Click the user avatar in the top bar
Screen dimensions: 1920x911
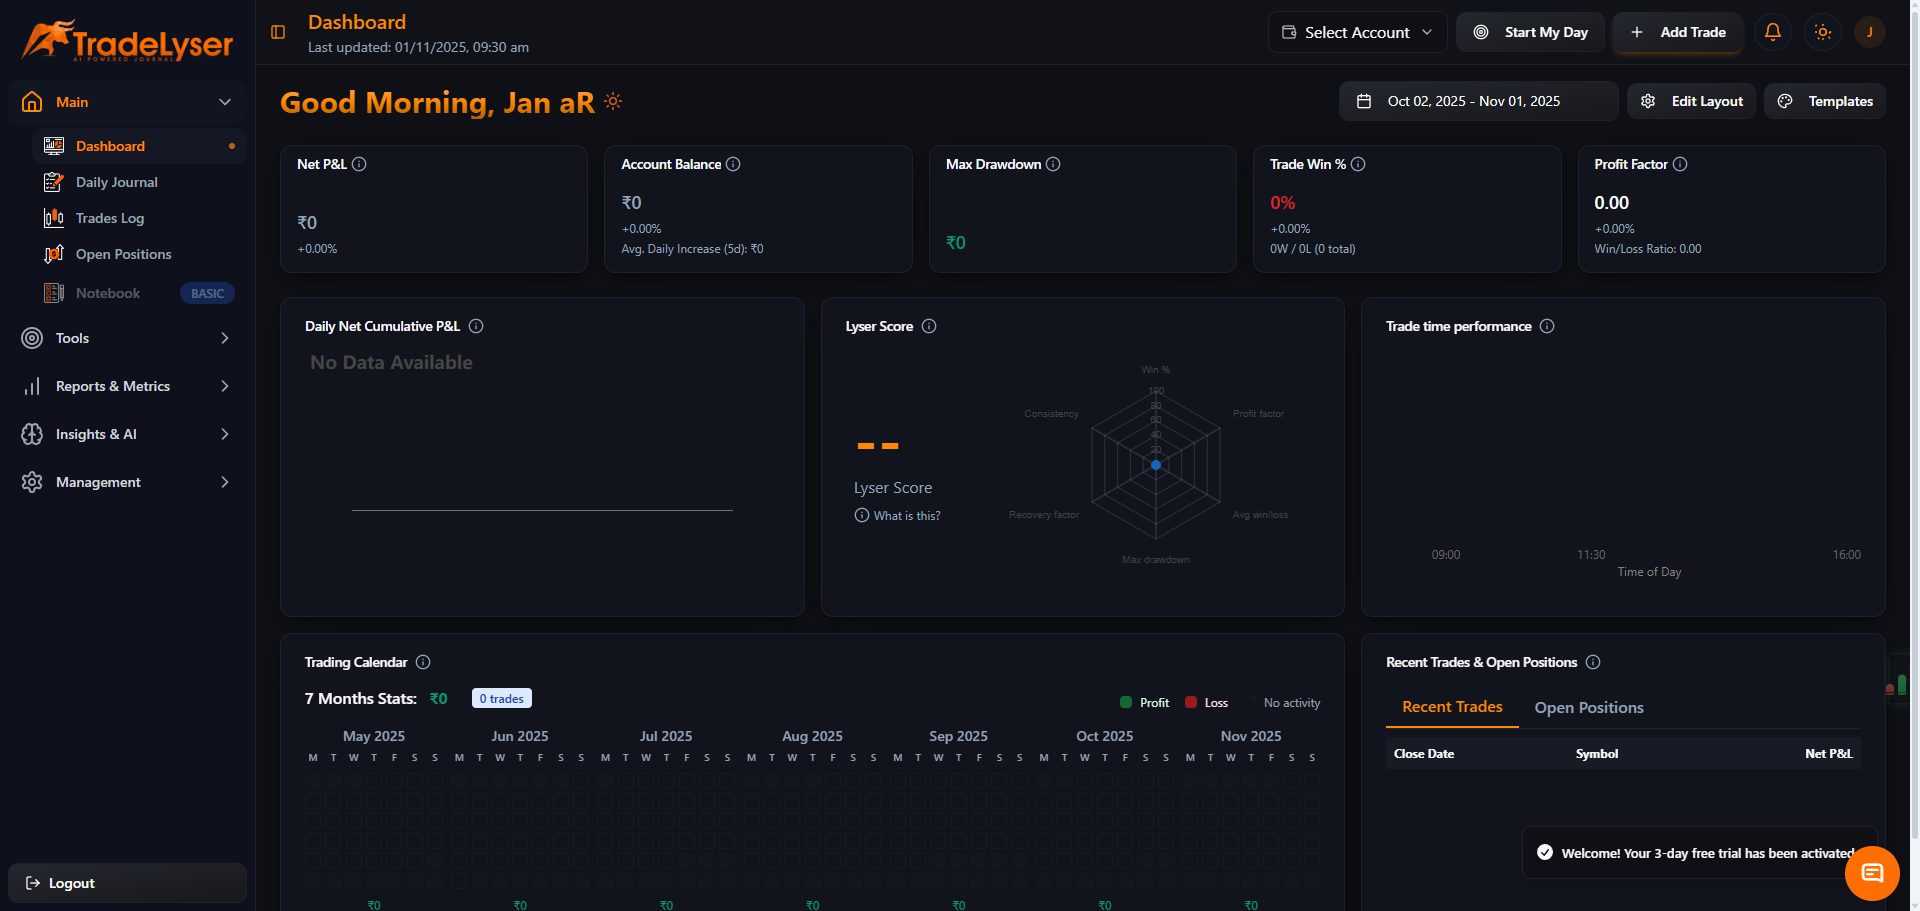1870,32
